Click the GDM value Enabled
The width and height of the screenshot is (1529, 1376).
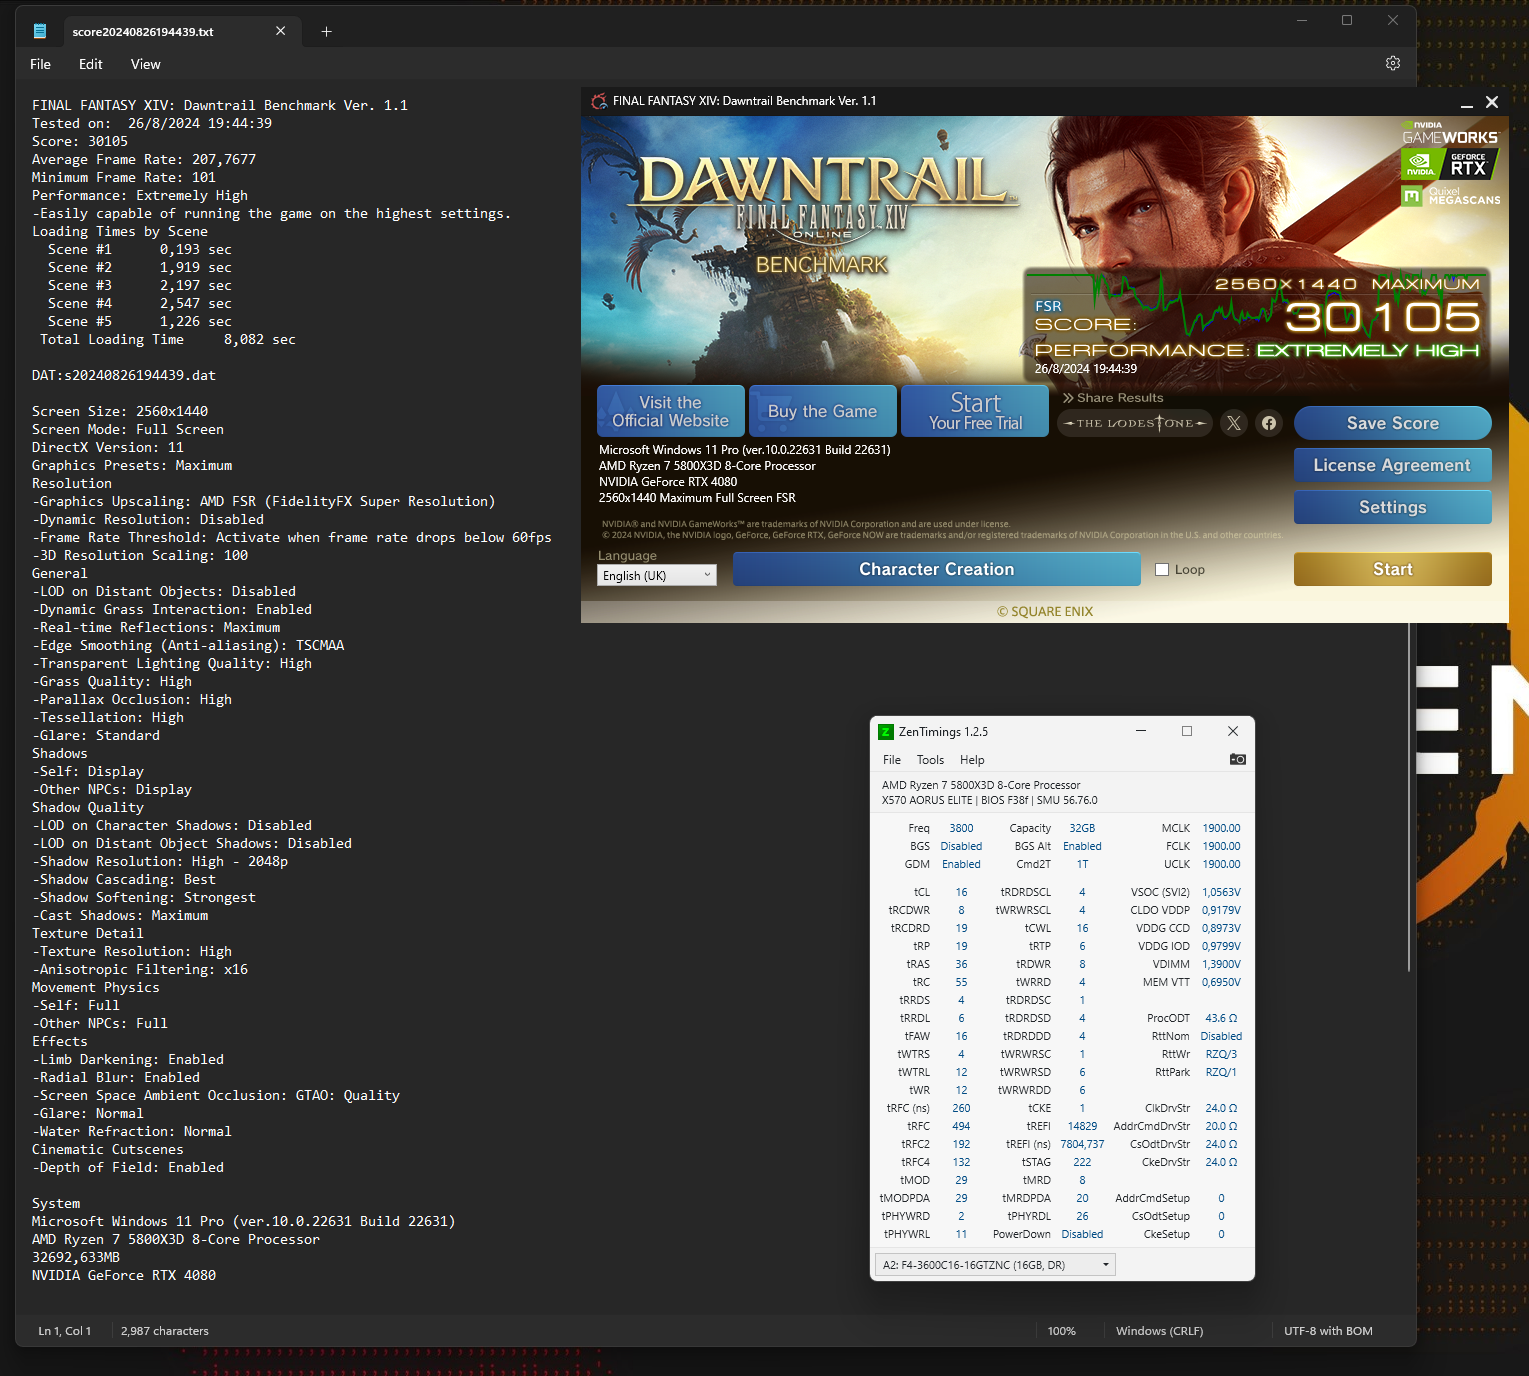tap(961, 864)
